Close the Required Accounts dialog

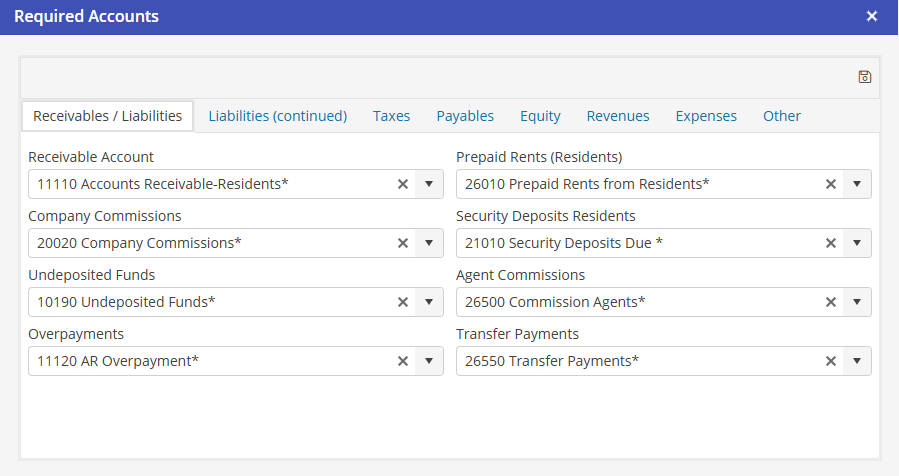(x=872, y=17)
